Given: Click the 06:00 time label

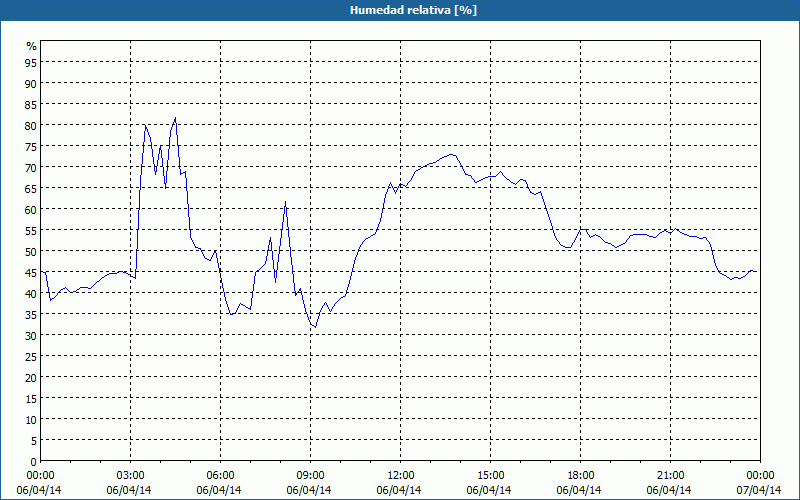Looking at the screenshot, I should (x=220, y=476).
